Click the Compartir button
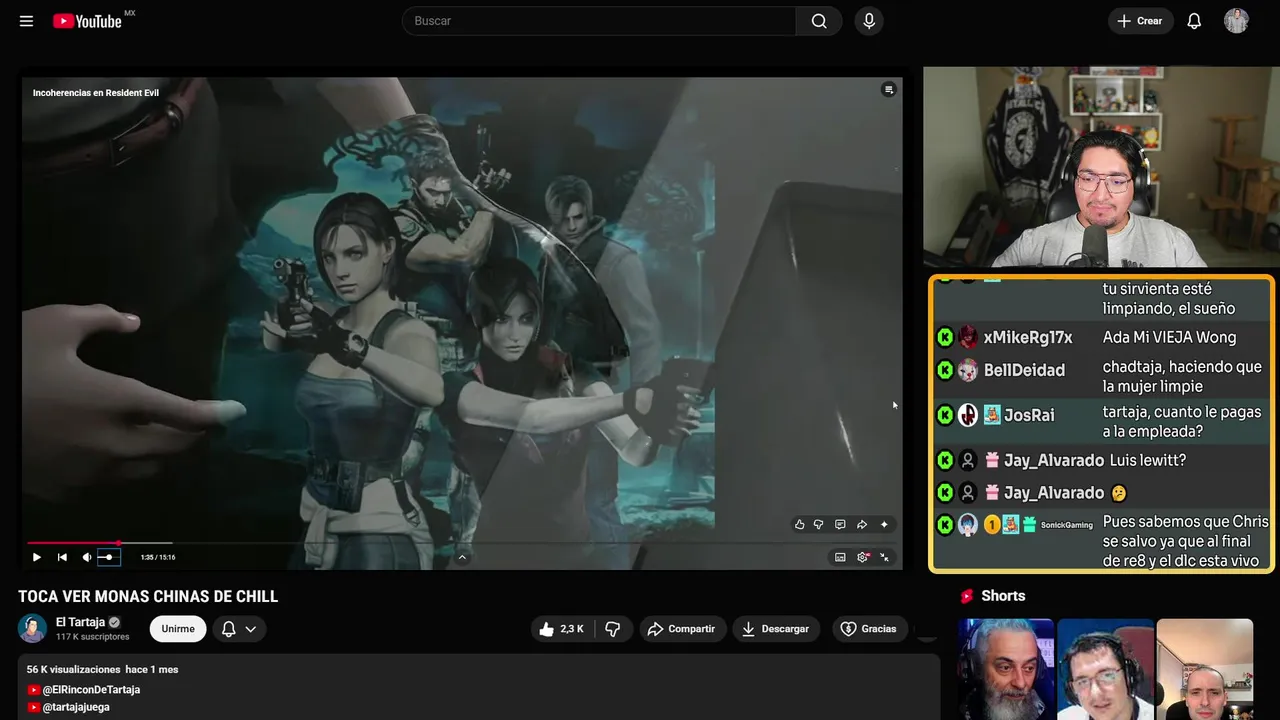Image resolution: width=1280 pixels, height=720 pixels. click(x=683, y=629)
